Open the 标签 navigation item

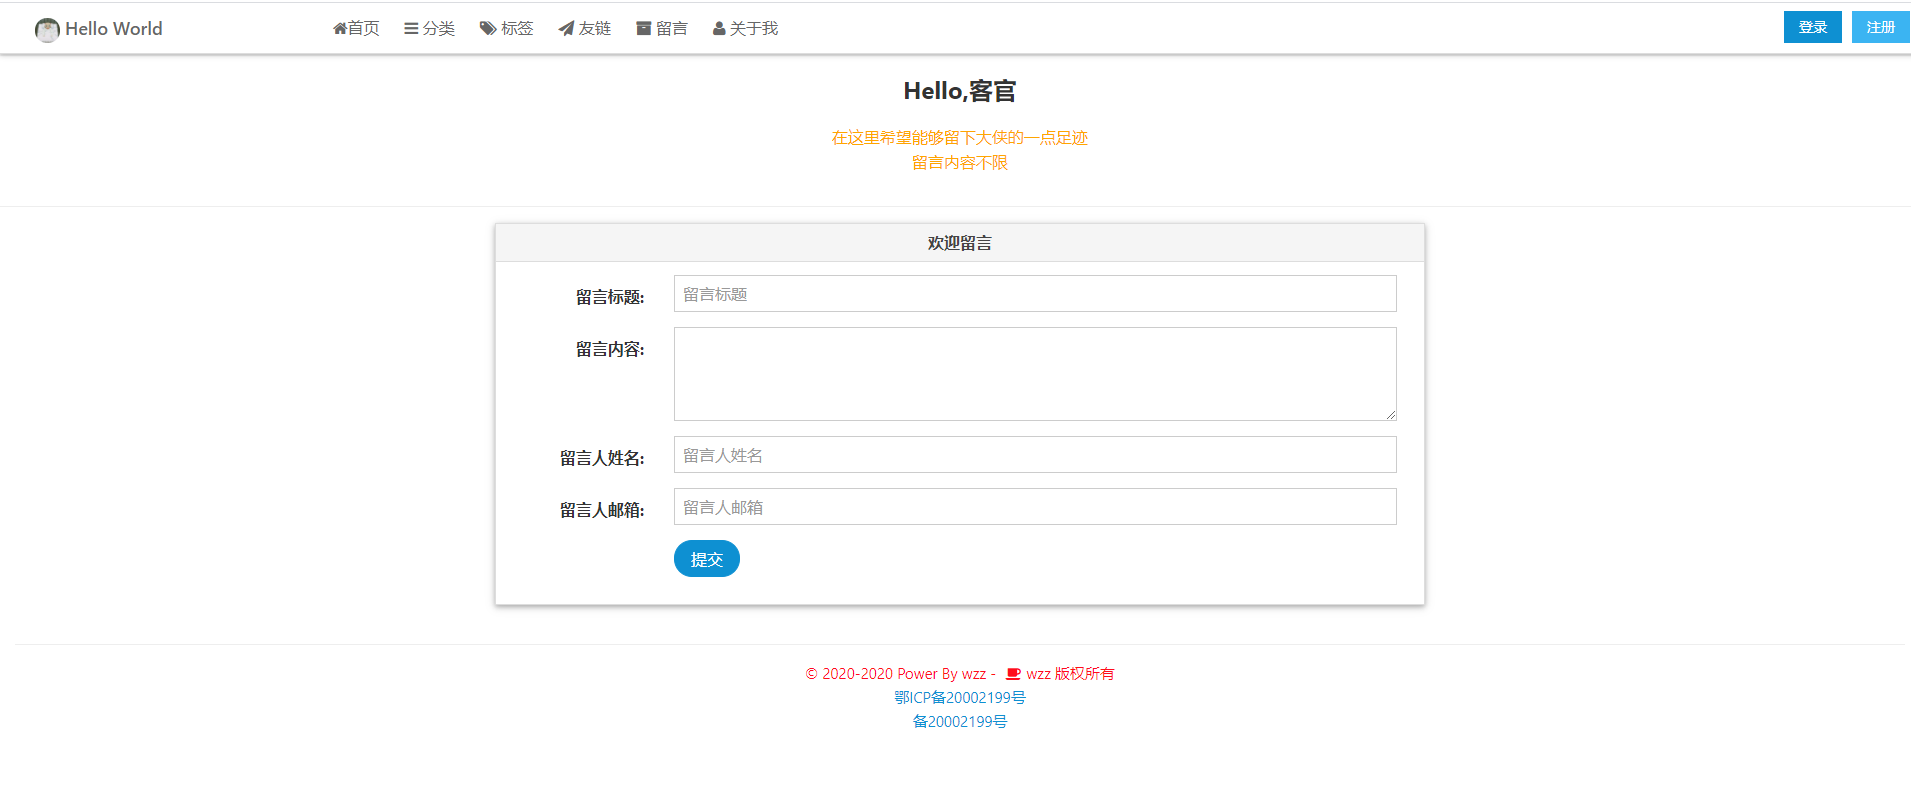(x=506, y=28)
